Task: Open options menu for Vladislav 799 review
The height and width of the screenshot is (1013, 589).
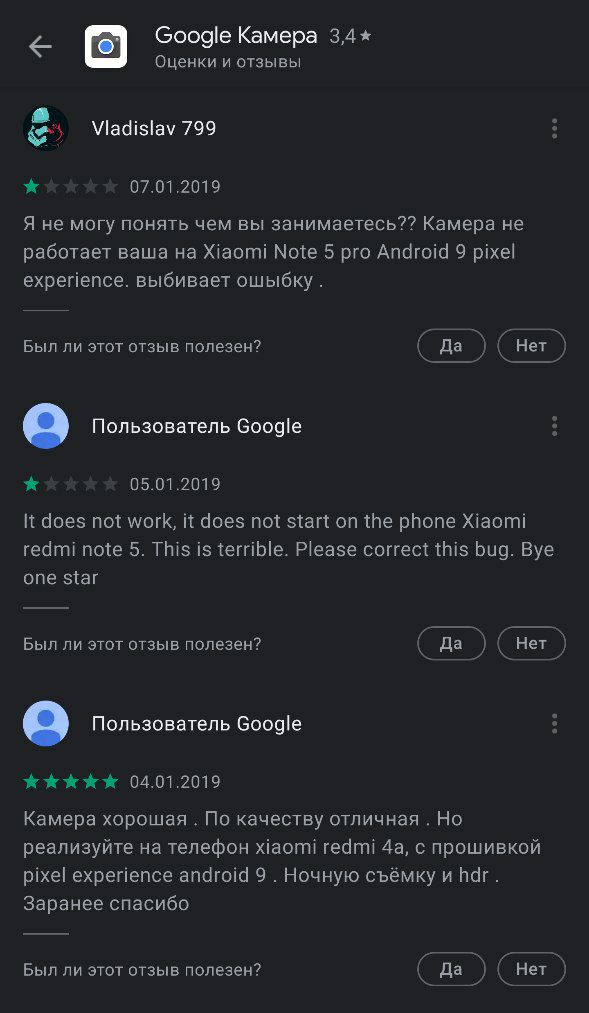Action: pos(554,129)
